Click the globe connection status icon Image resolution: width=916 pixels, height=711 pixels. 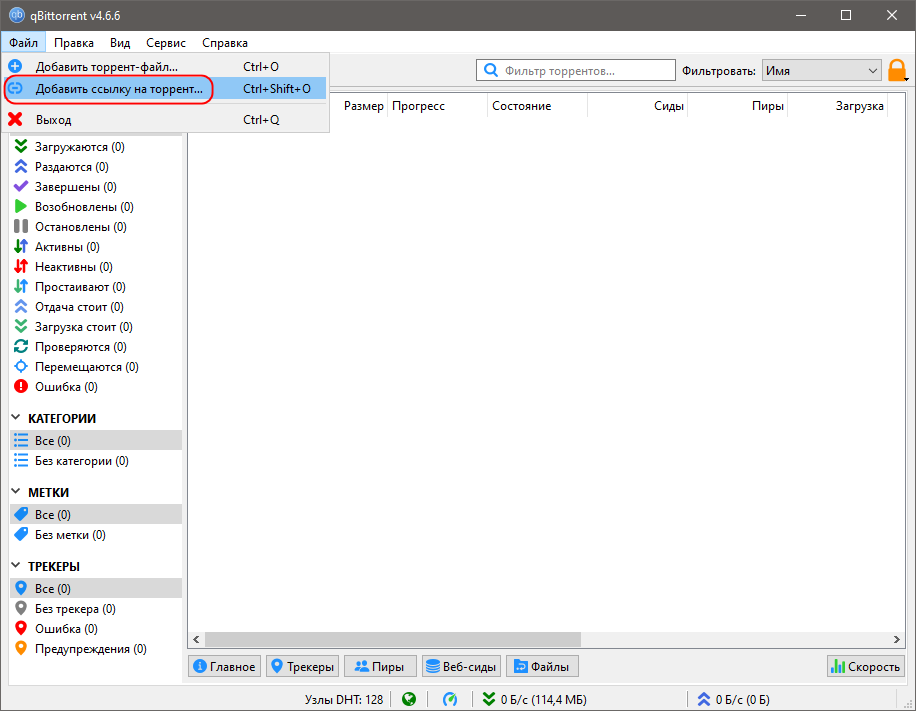tap(409, 699)
